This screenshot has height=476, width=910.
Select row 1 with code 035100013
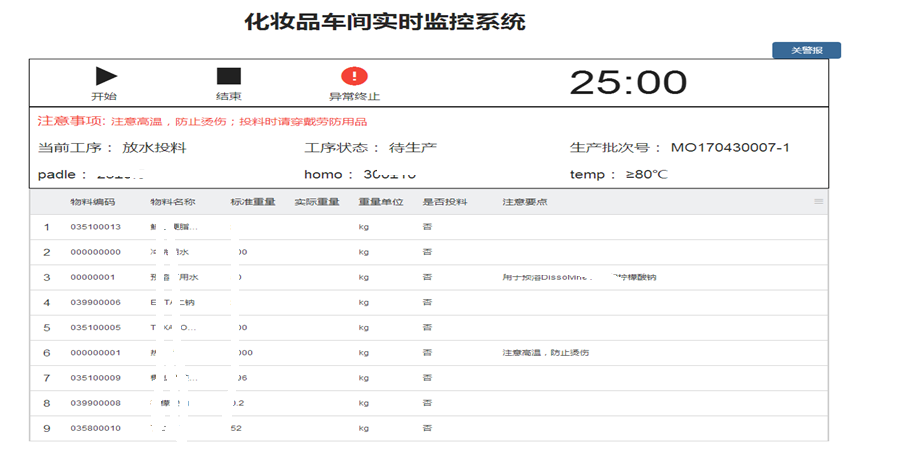[95, 227]
